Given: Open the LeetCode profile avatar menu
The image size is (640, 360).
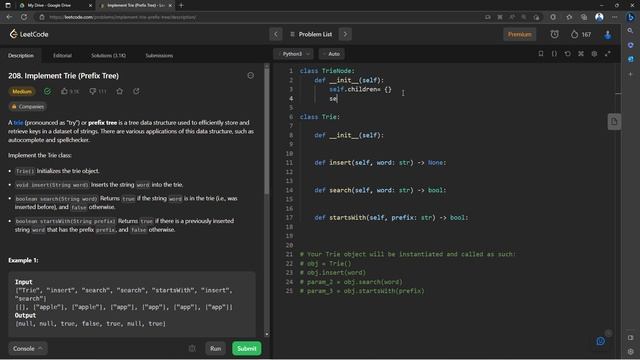Looking at the screenshot, I should (x=608, y=34).
